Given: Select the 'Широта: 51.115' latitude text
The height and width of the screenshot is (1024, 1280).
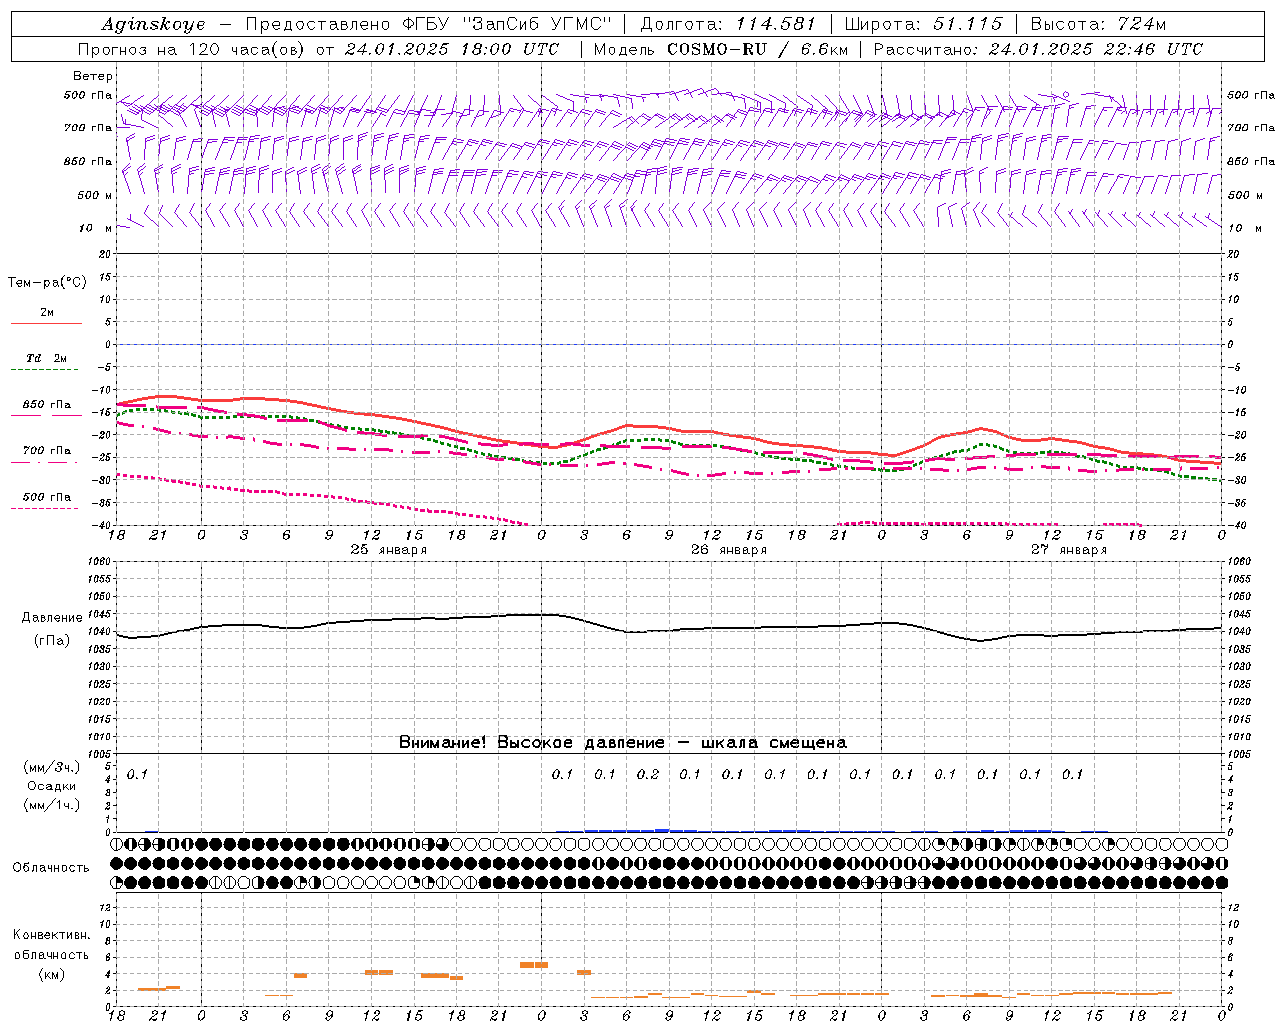Looking at the screenshot, I should coord(923,24).
